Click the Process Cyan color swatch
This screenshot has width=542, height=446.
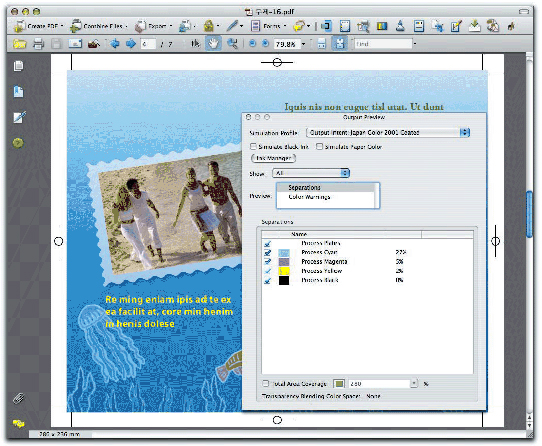pos(284,253)
